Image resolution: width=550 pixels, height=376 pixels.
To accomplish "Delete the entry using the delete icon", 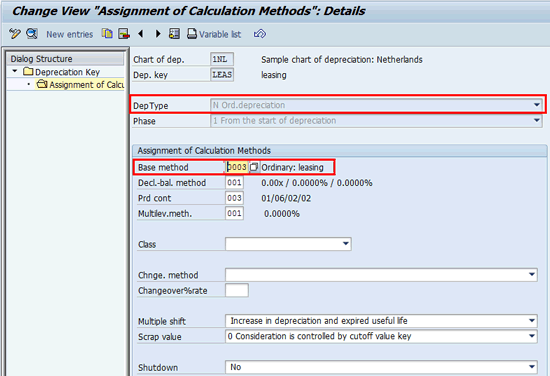I will click(123, 34).
